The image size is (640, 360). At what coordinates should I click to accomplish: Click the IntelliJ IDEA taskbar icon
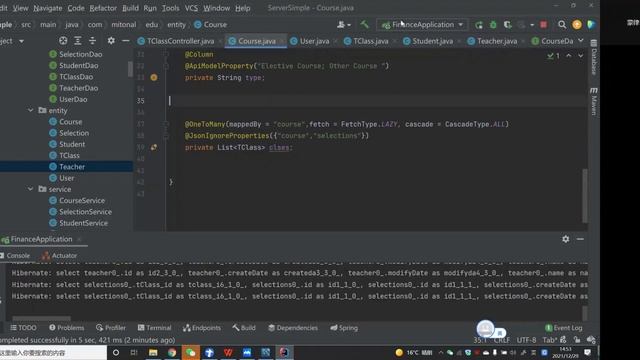pyautogui.click(x=284, y=353)
